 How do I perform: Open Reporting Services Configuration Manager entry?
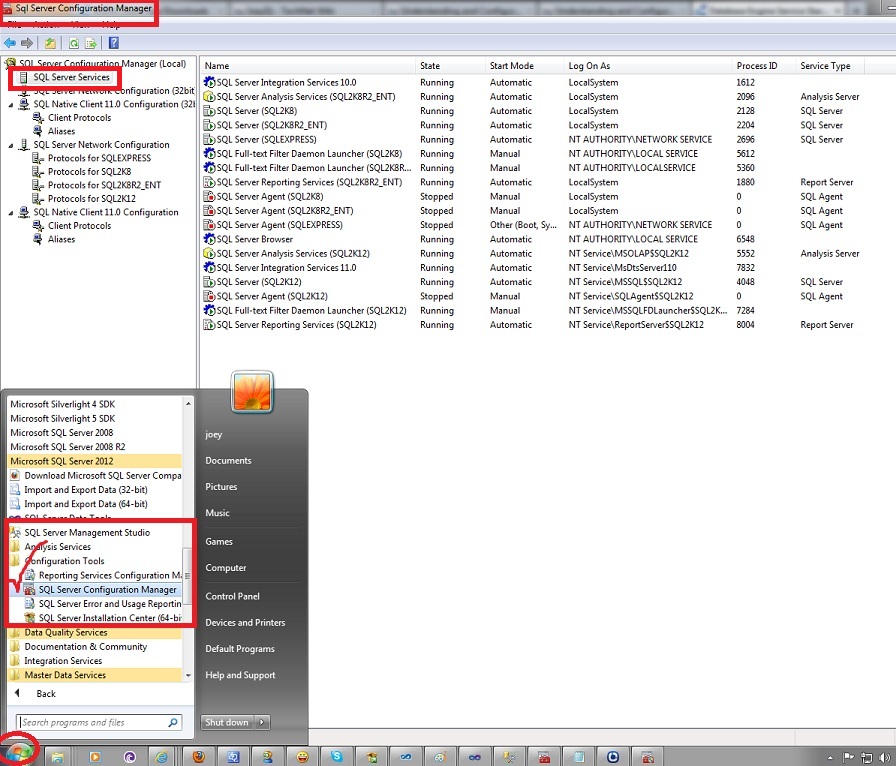click(x=110, y=575)
